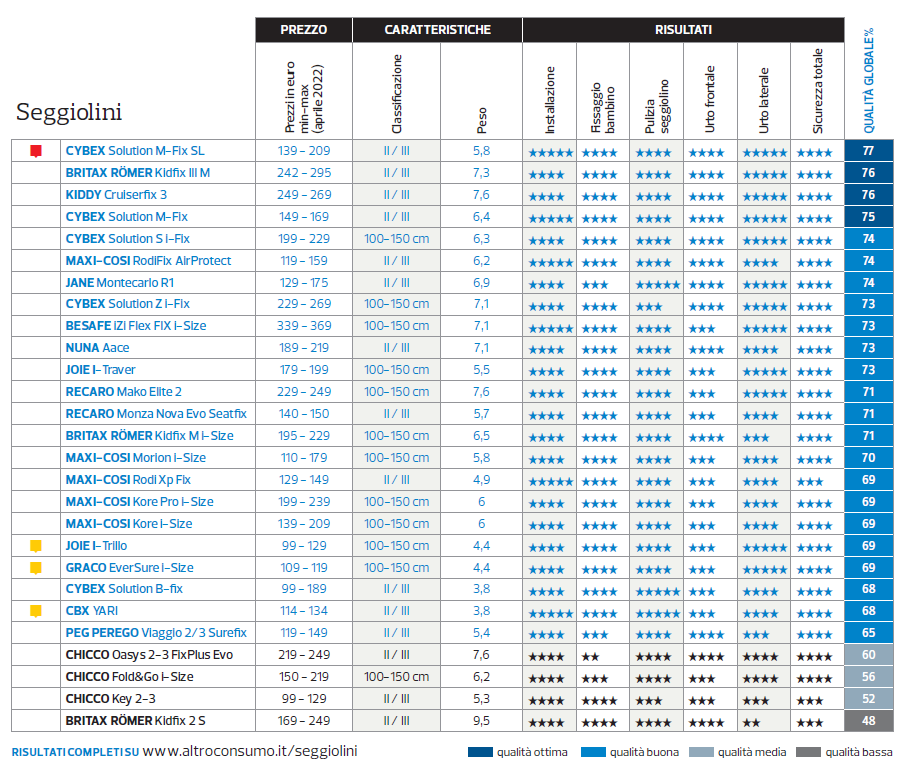Image resolution: width=909 pixels, height=772 pixels.
Task: Click the global quality score 56
Action: [x=868, y=678]
